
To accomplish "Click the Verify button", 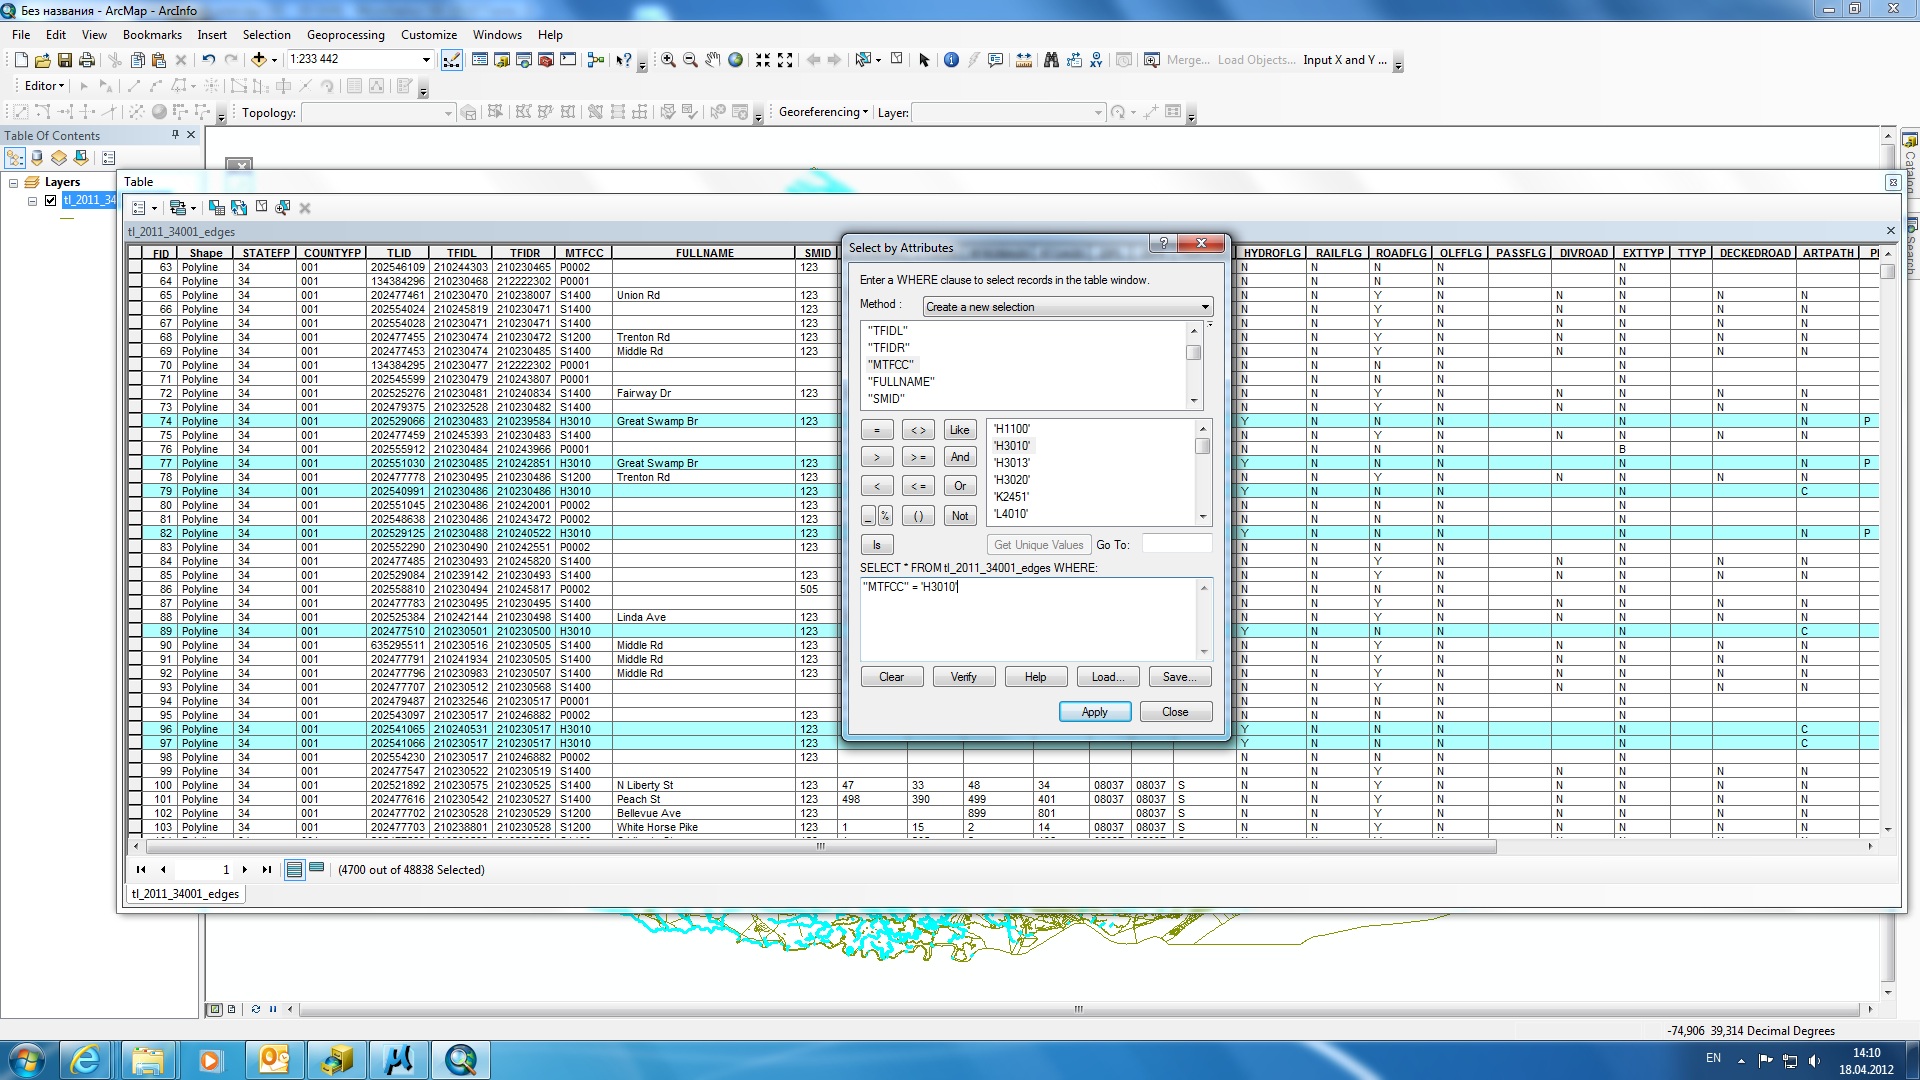I will point(963,677).
